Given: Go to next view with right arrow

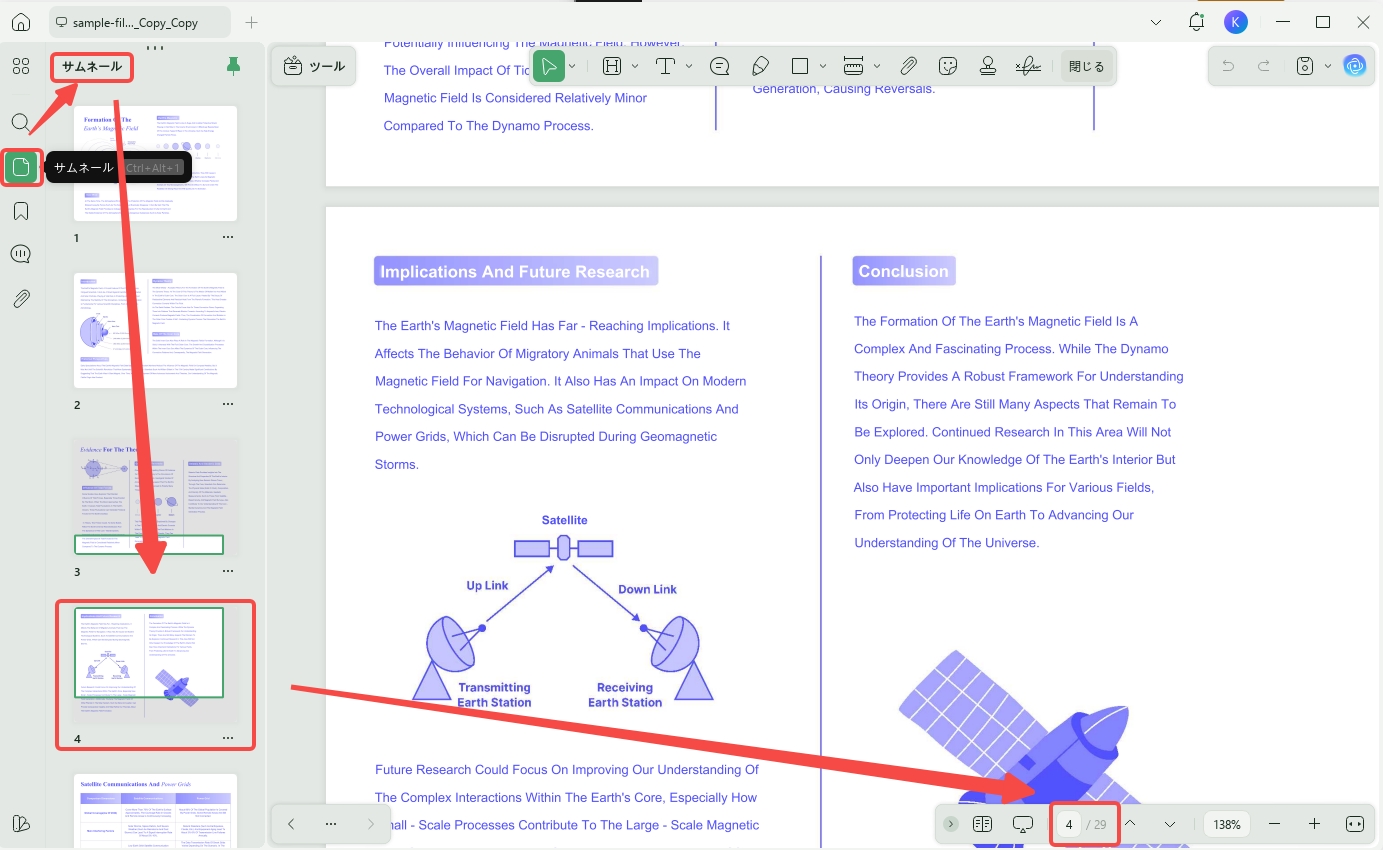Looking at the screenshot, I should point(370,824).
